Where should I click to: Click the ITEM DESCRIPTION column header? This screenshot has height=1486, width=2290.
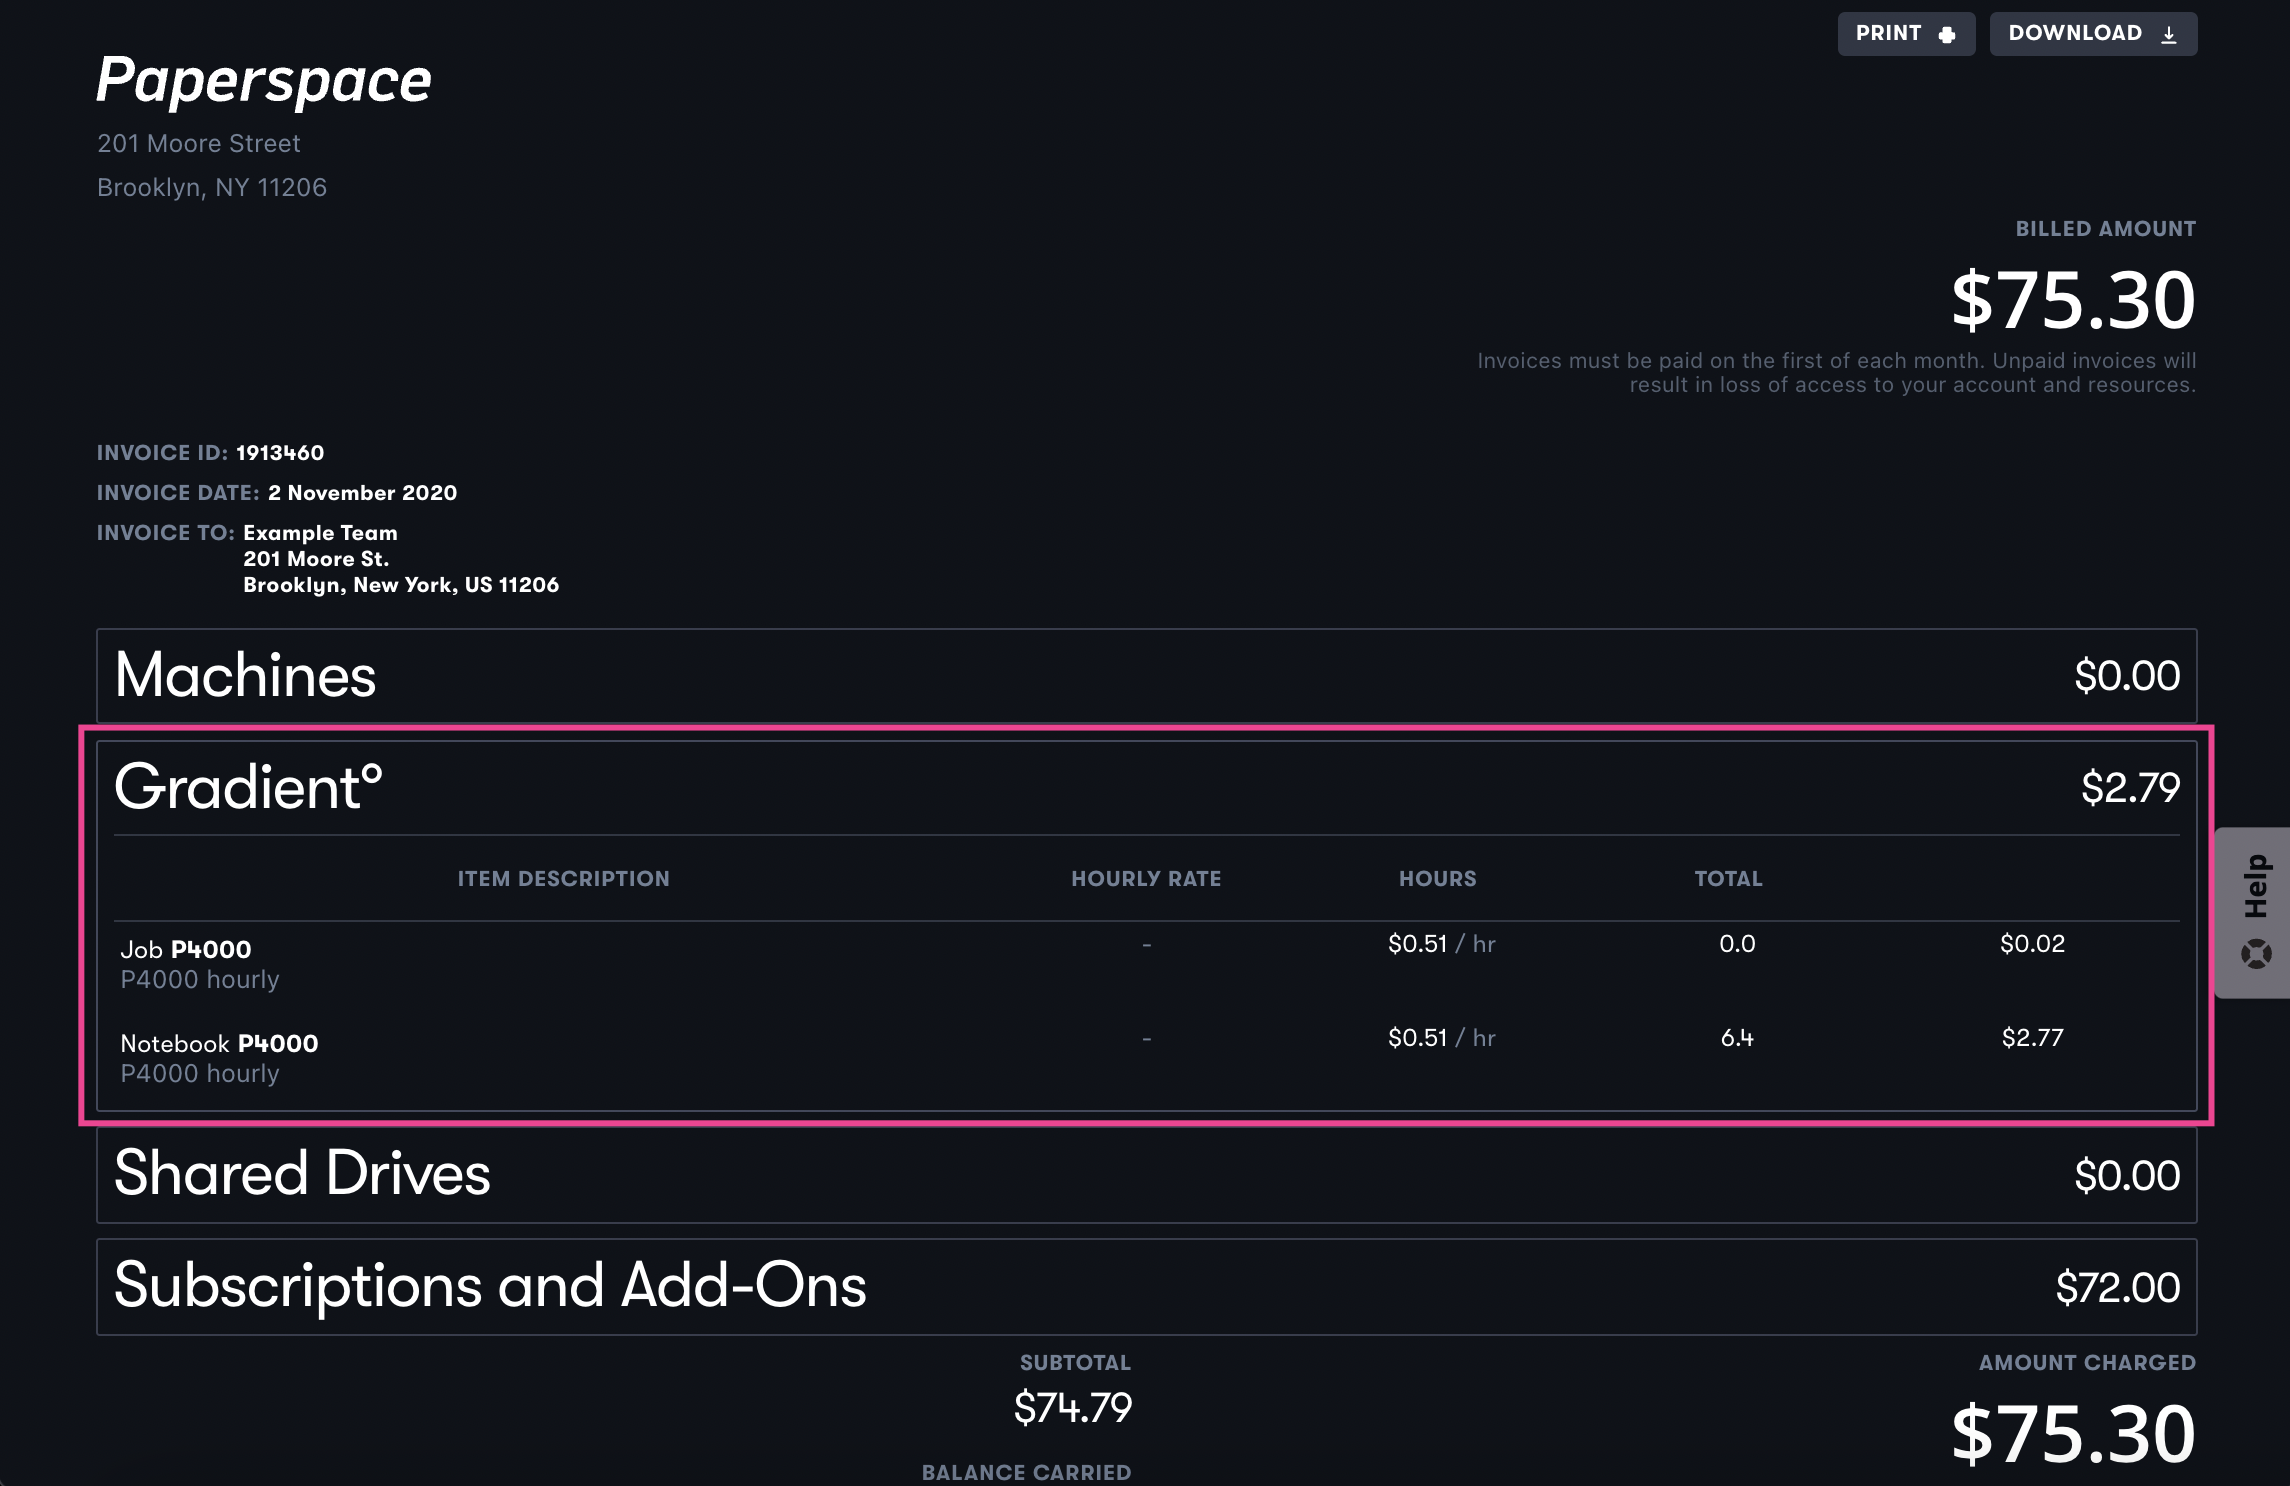[x=563, y=879]
